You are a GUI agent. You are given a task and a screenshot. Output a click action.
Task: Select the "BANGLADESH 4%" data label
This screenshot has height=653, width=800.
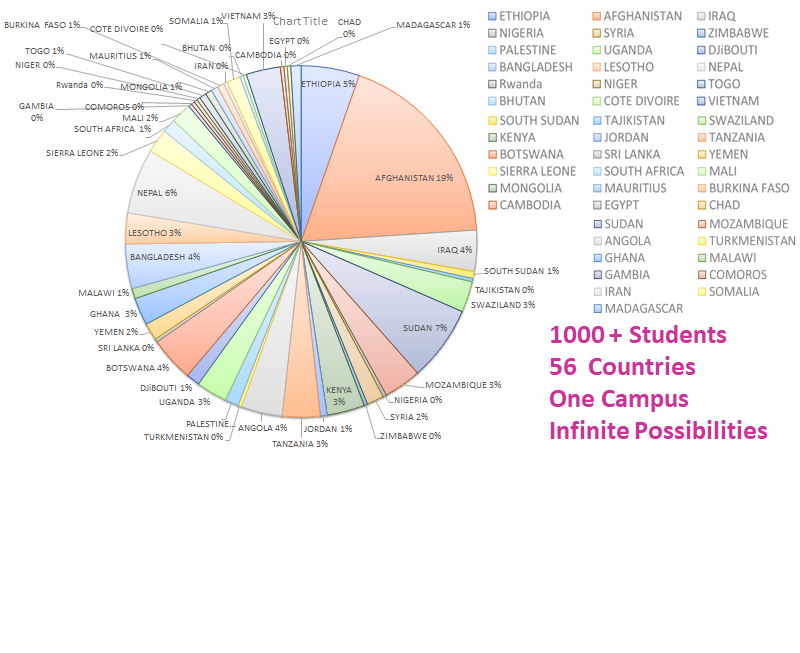point(165,257)
